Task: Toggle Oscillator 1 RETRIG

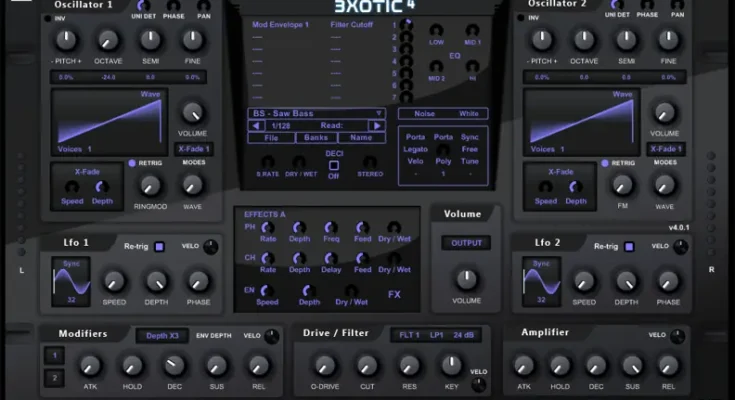Action: (x=132, y=163)
